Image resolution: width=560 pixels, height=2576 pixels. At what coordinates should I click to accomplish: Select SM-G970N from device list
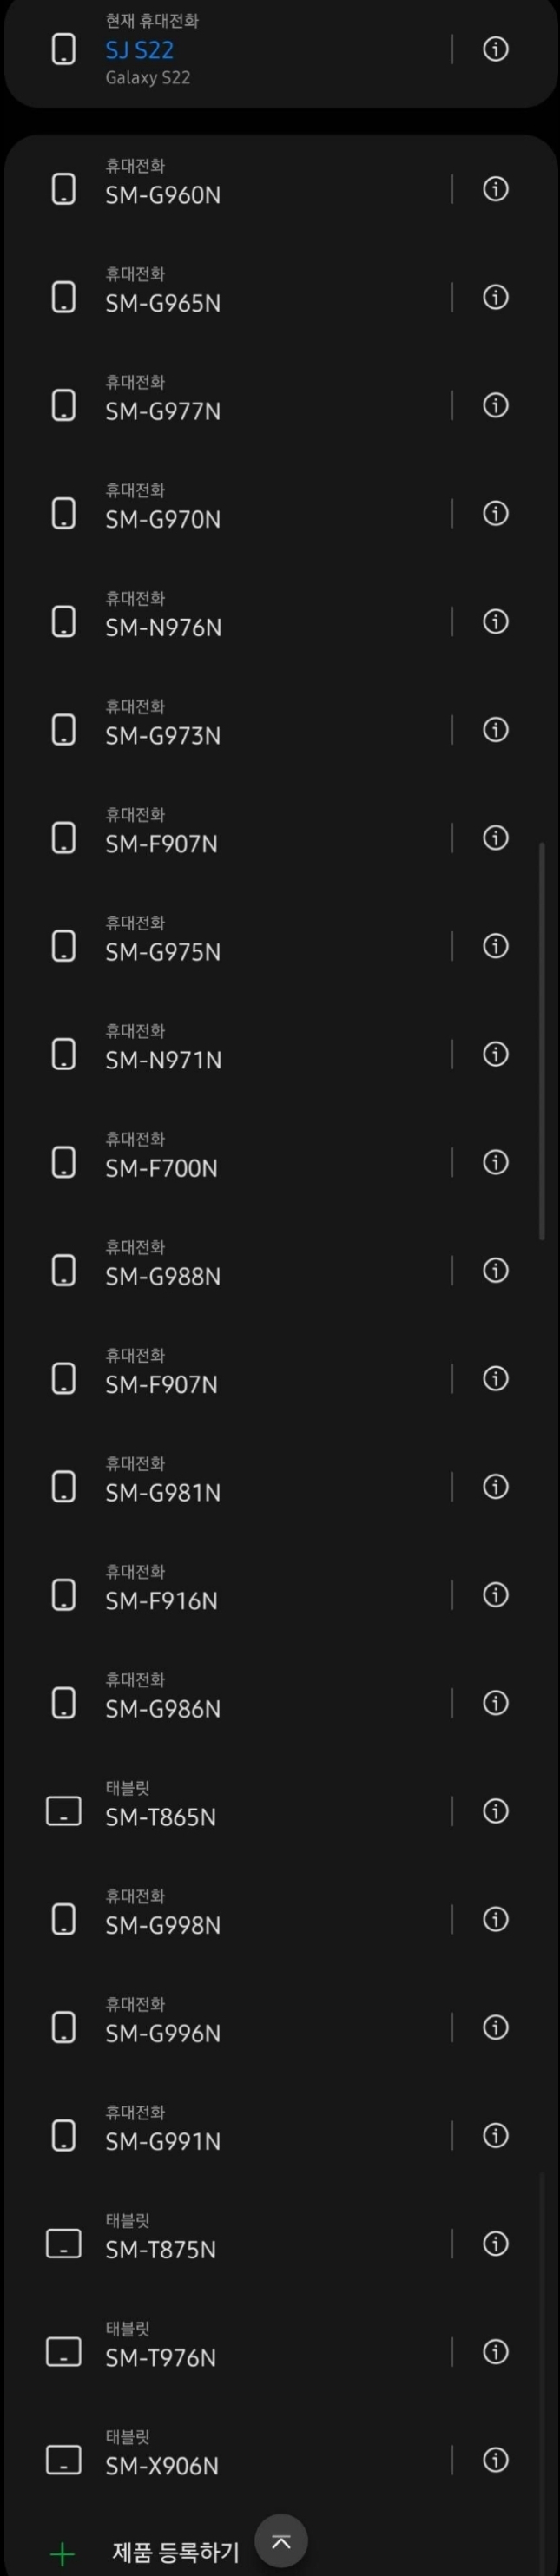163,518
